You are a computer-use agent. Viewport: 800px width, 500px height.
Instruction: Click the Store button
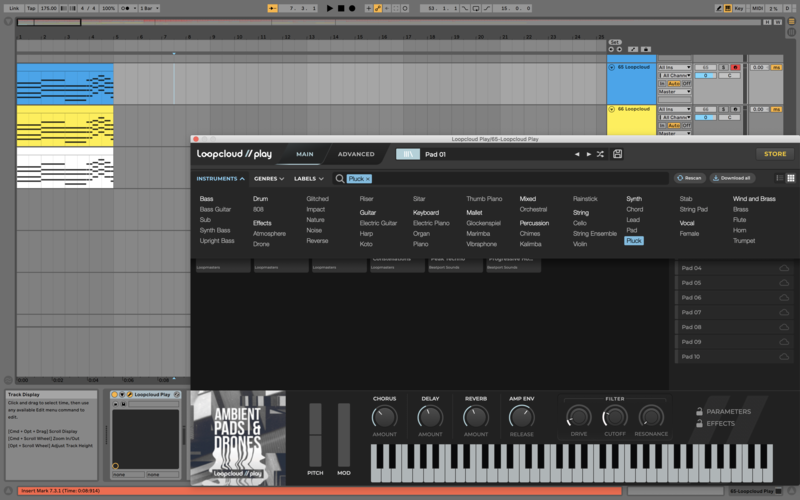pyautogui.click(x=775, y=154)
